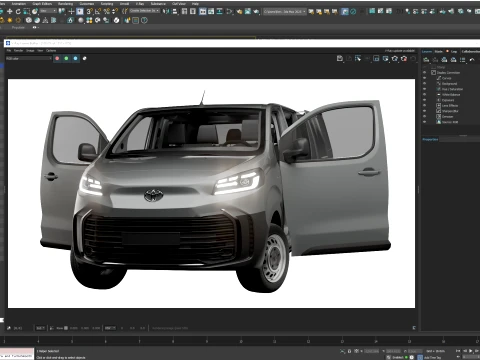The height and width of the screenshot is (360, 480).
Task: Click the region render icon in frame buffer
Action: pyautogui.click(x=376, y=59)
